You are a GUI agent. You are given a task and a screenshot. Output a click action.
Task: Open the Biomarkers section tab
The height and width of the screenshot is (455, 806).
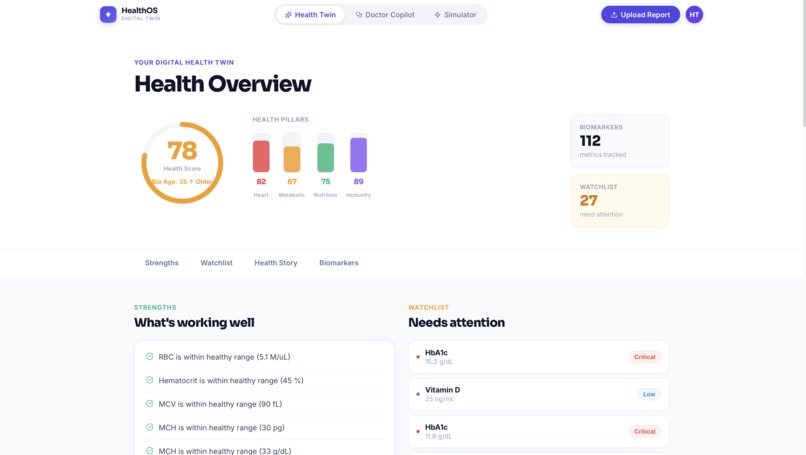coord(339,263)
